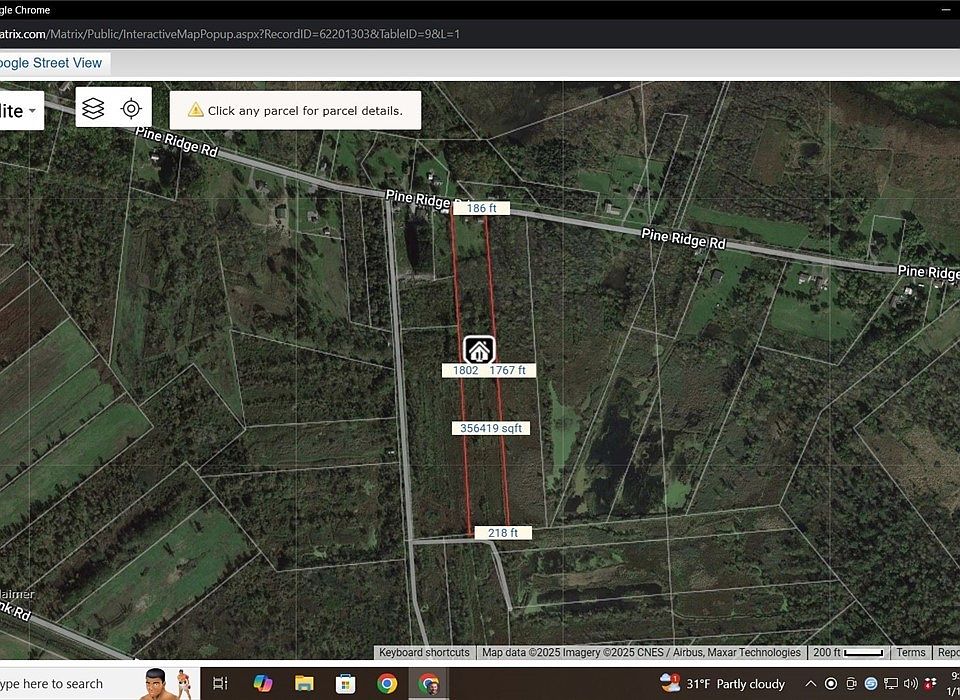Expand the Satellite map type dropdown
The height and width of the screenshot is (700, 960).
pos(20,109)
